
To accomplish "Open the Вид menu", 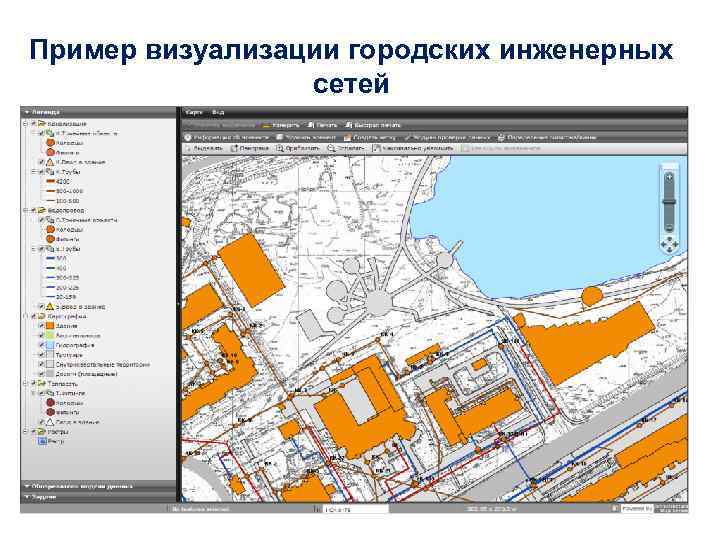I will [218, 112].
